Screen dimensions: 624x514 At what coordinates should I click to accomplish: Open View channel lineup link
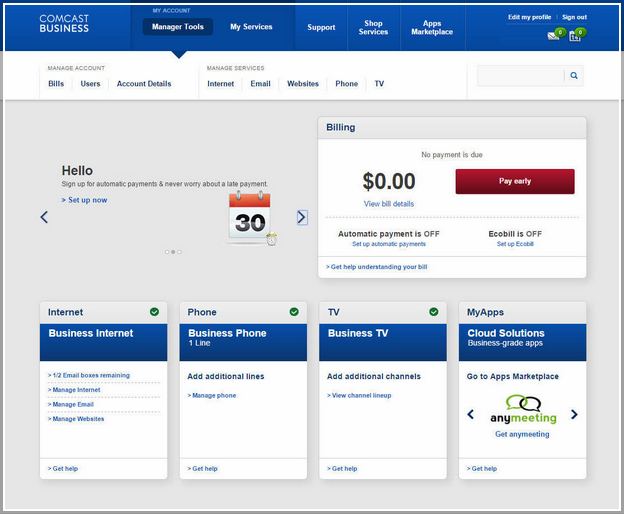coord(359,395)
